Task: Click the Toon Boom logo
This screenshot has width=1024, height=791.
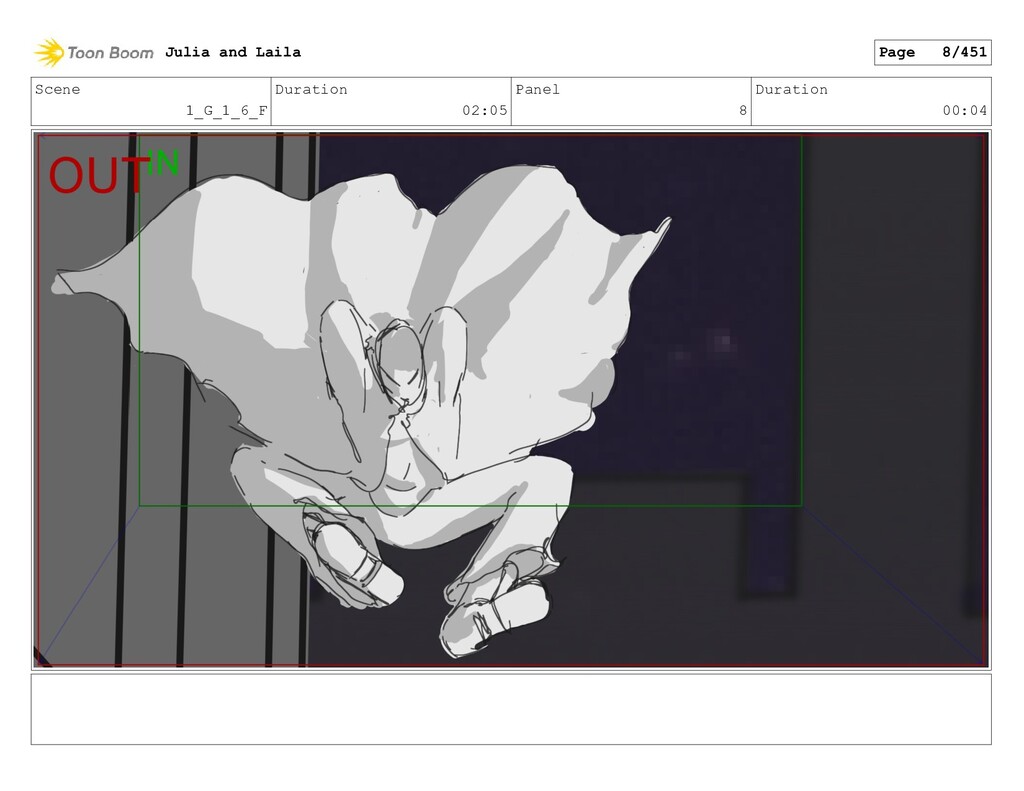Action: pyautogui.click(x=93, y=52)
